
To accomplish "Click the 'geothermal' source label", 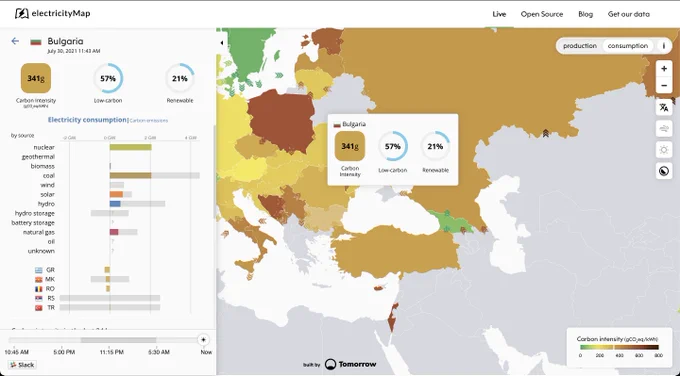I will pos(38,157).
